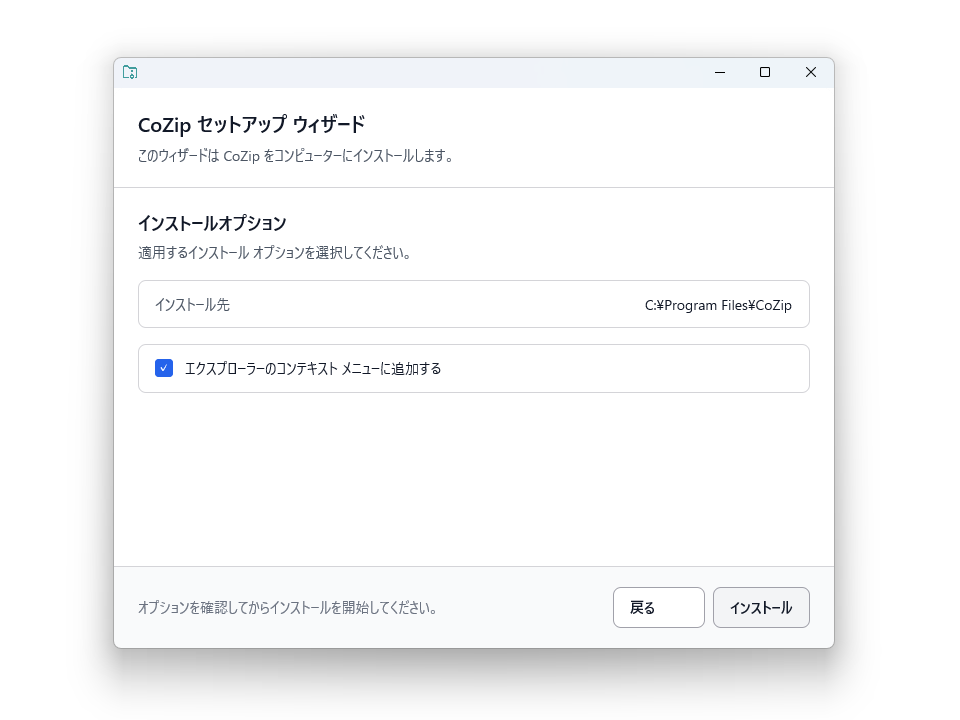
Task: Close the CoZip setup wizard
Action: click(811, 72)
